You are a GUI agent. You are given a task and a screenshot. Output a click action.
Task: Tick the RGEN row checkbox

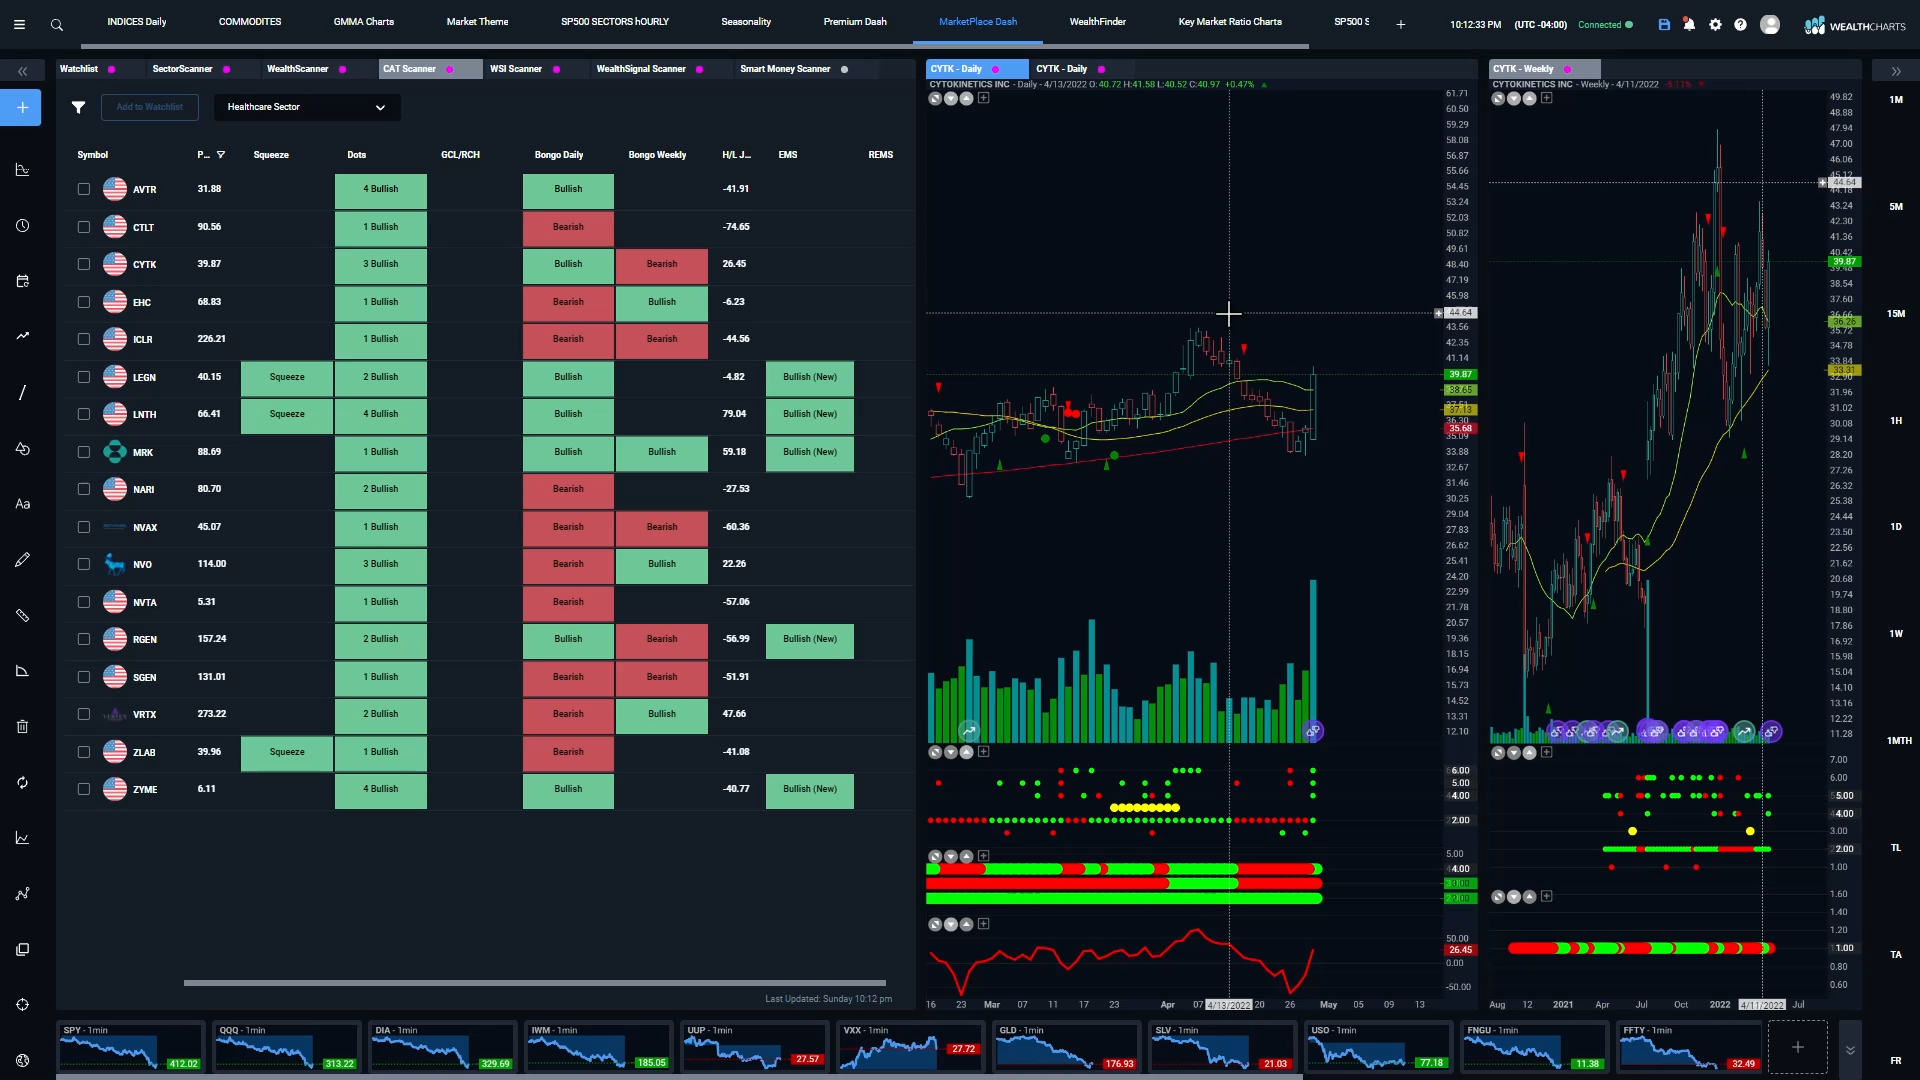(84, 639)
